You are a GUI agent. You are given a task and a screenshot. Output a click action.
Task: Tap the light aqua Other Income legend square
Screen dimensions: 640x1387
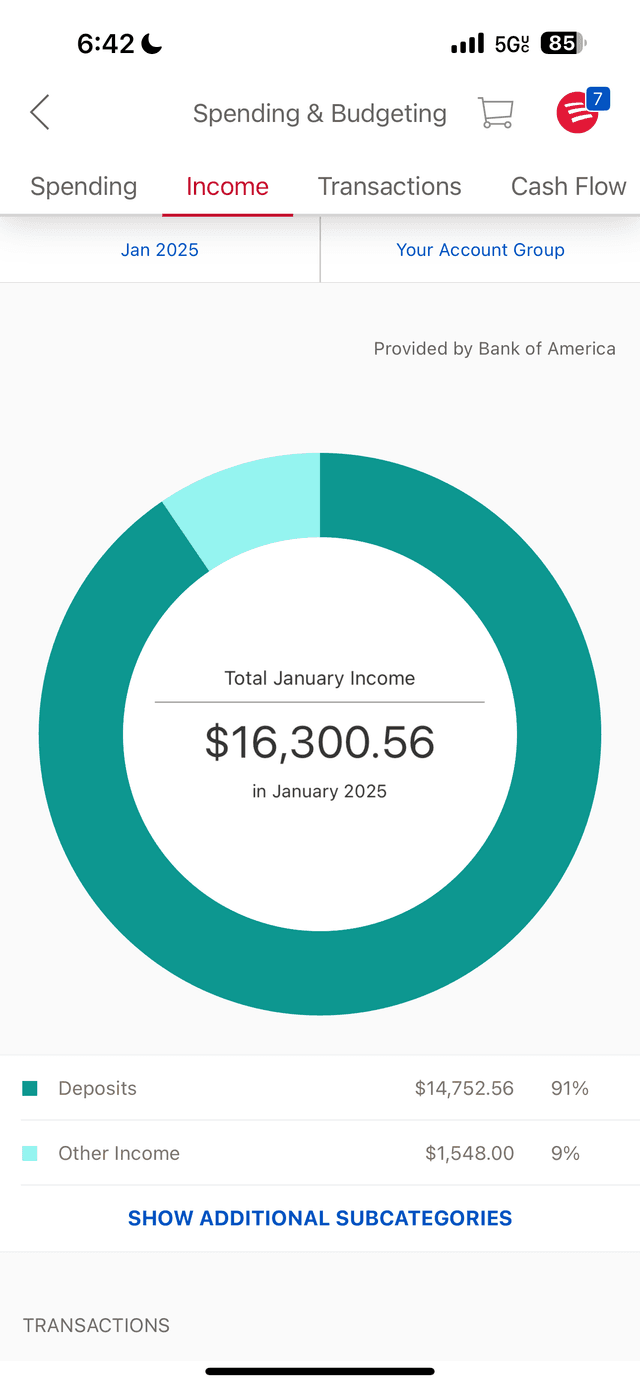click(29, 1152)
